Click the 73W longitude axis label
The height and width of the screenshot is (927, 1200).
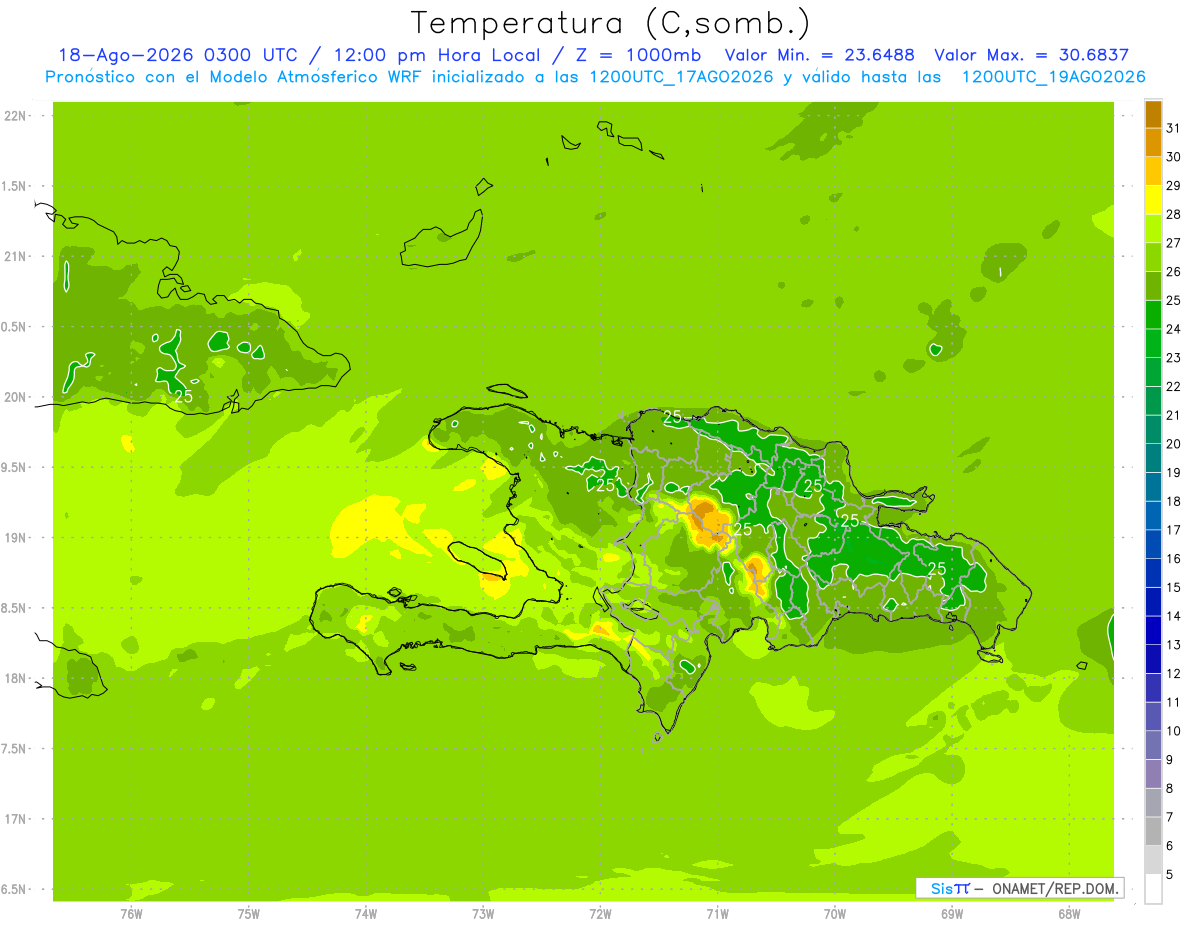tap(483, 913)
